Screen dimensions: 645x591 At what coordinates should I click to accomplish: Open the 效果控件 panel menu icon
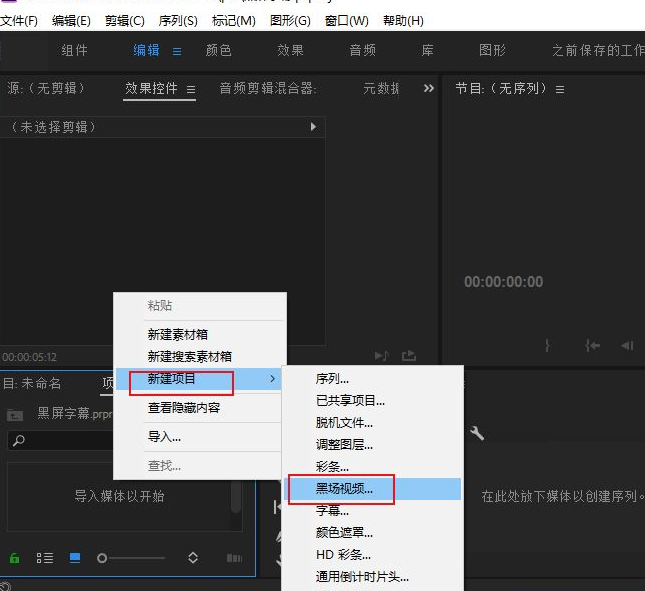coord(191,89)
